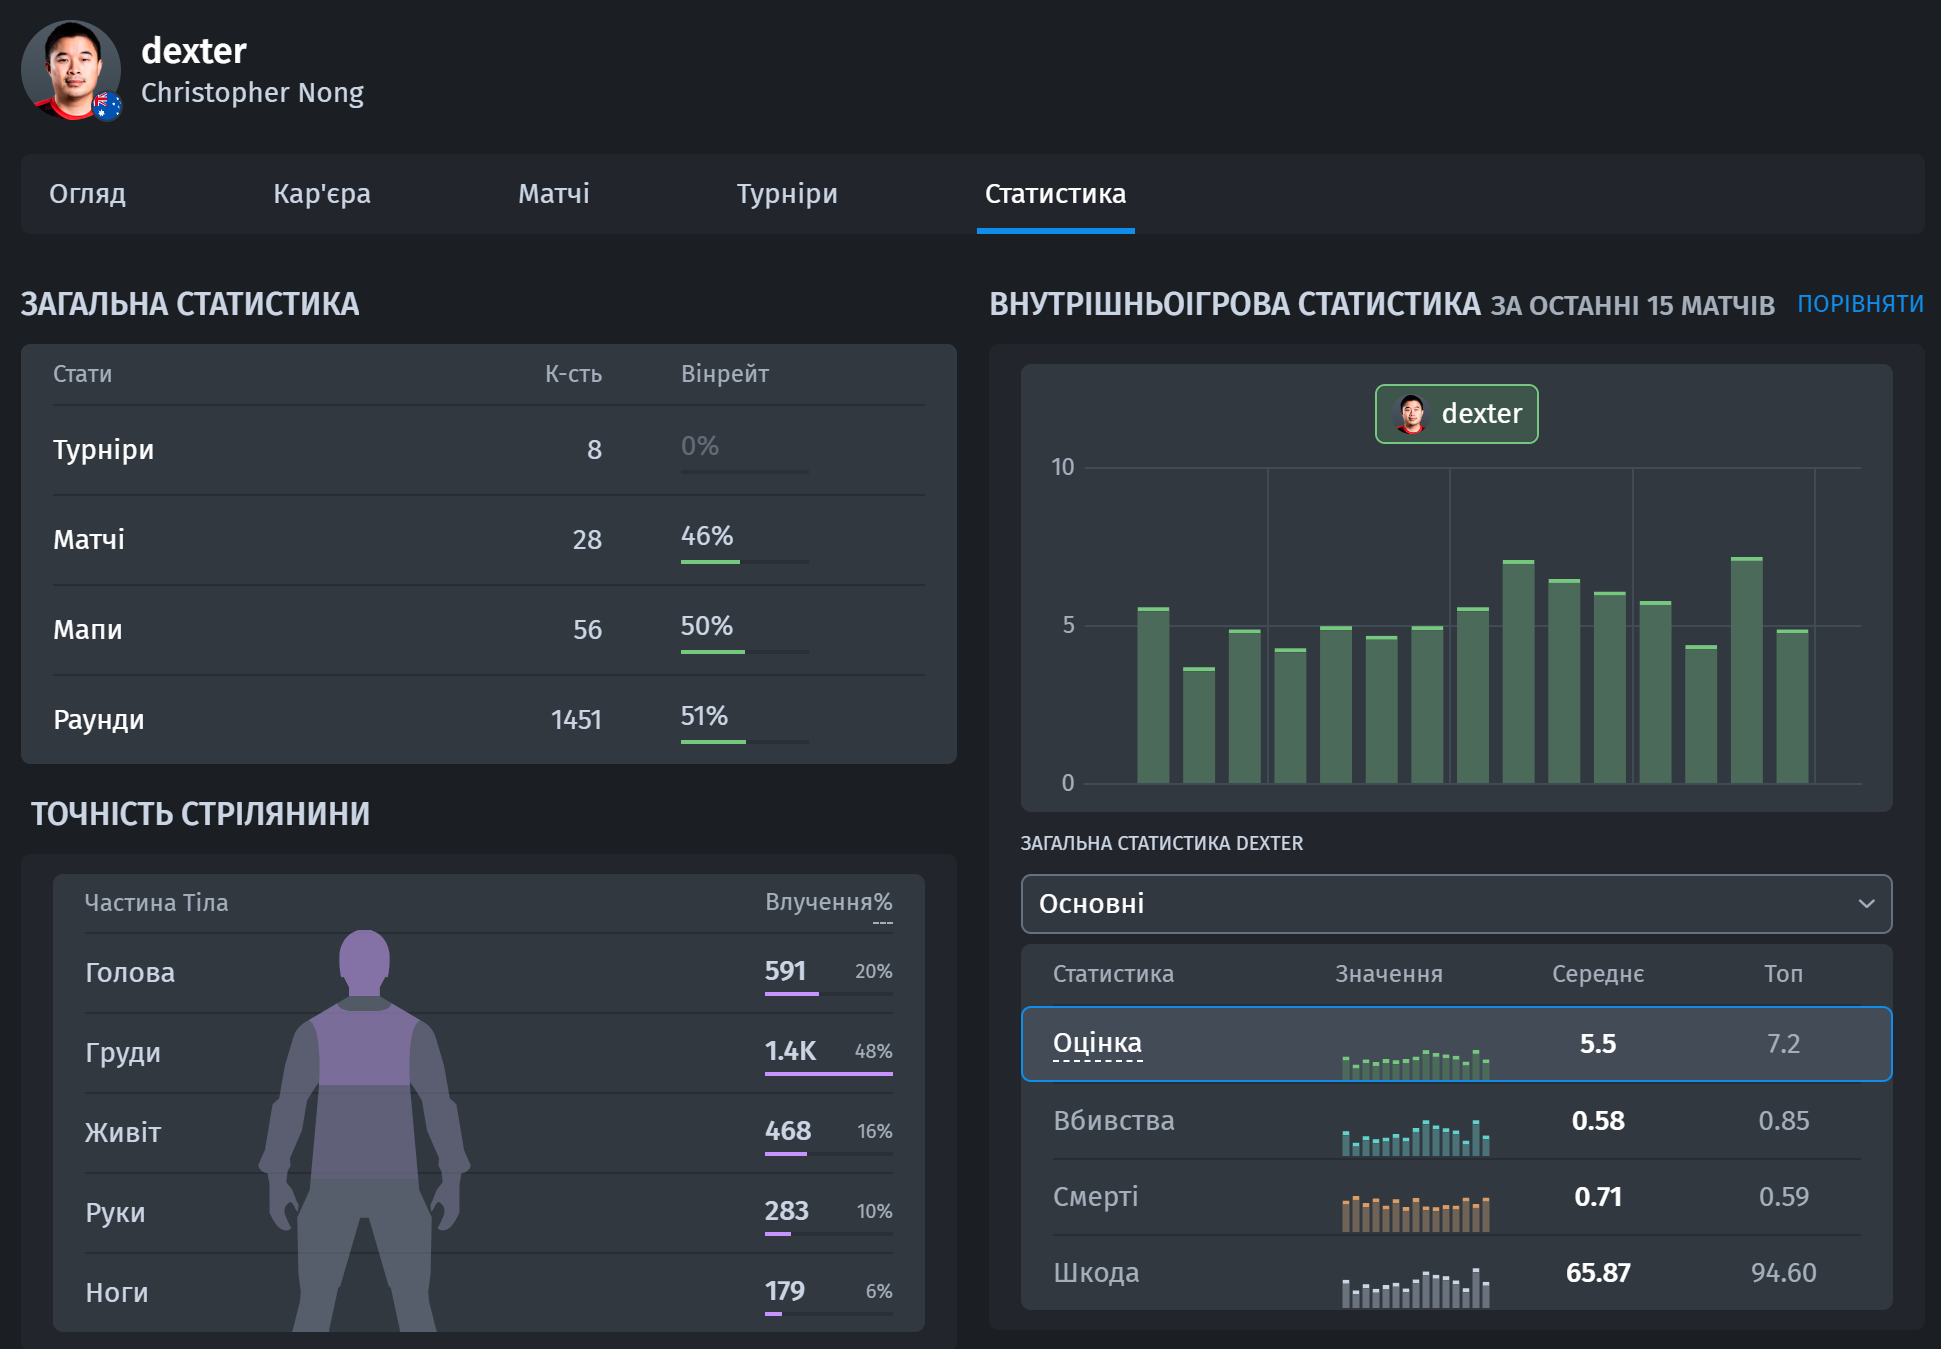Click the Живіт body part label
This screenshot has height=1349, width=1941.
[123, 1133]
